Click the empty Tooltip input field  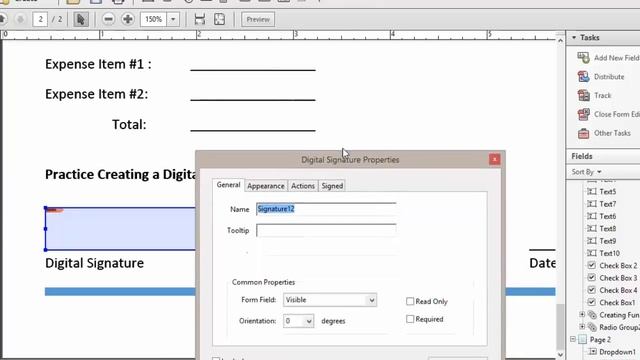[x=326, y=230]
